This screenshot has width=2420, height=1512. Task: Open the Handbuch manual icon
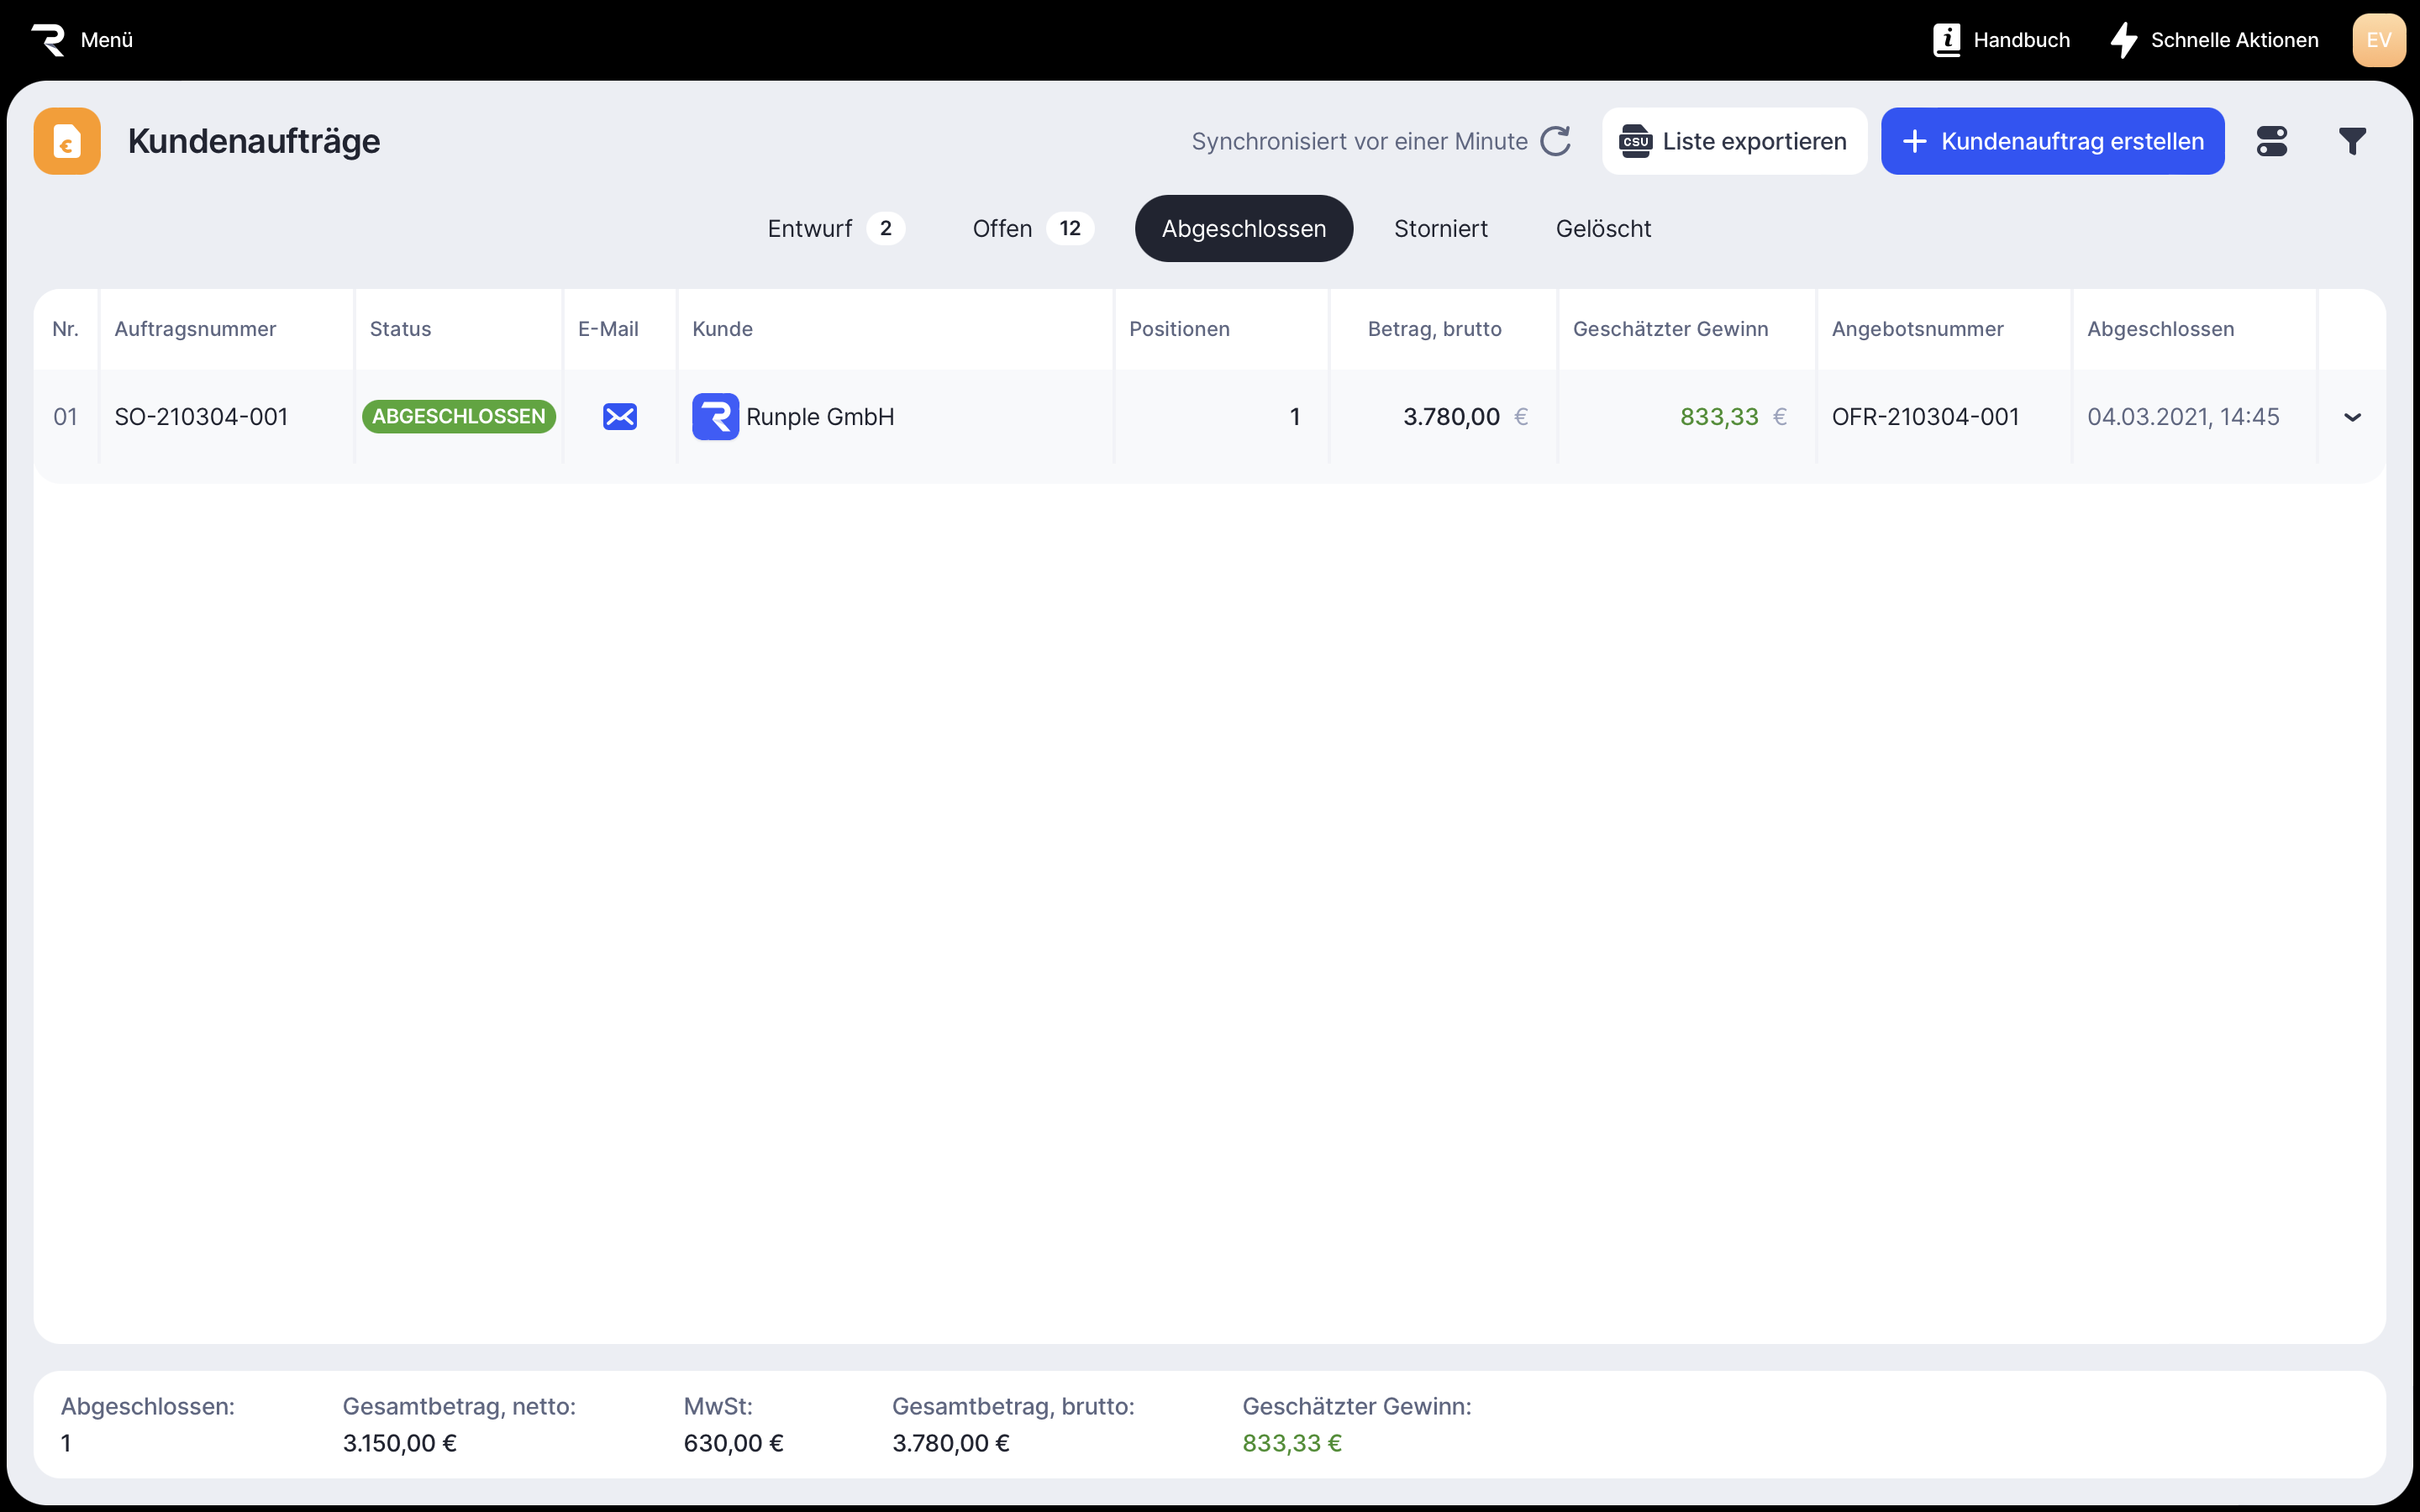click(1946, 40)
